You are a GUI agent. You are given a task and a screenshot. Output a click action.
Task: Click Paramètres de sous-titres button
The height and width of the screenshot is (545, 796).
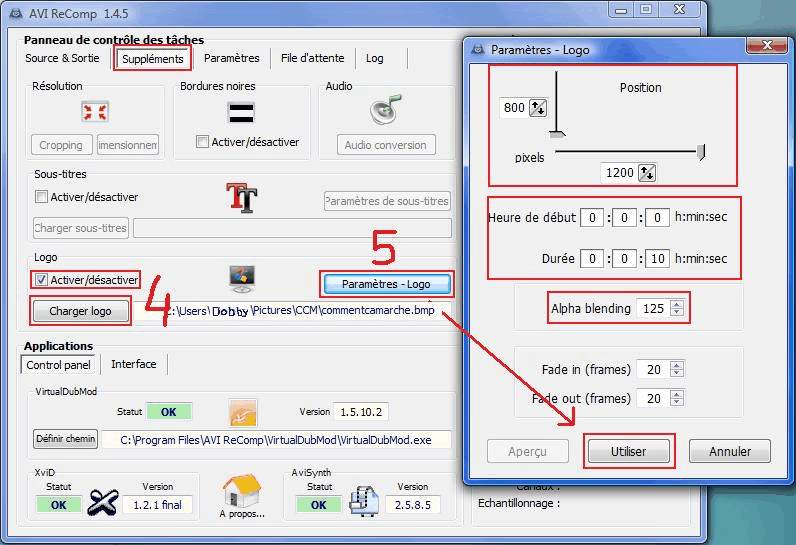coord(387,201)
